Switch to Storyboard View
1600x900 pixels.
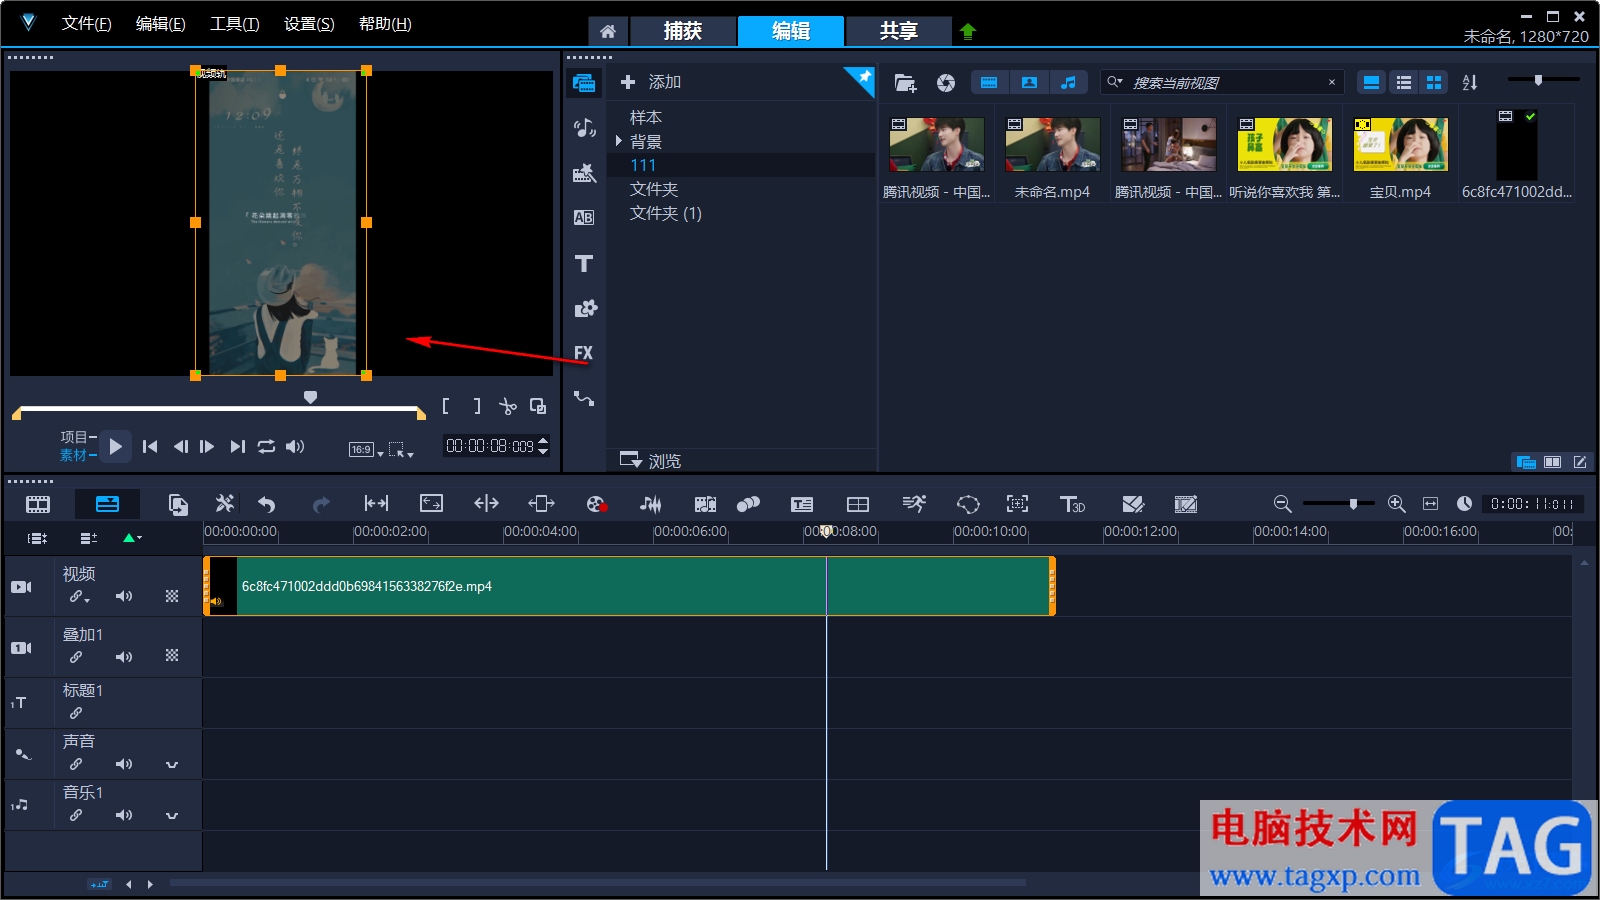[x=38, y=504]
